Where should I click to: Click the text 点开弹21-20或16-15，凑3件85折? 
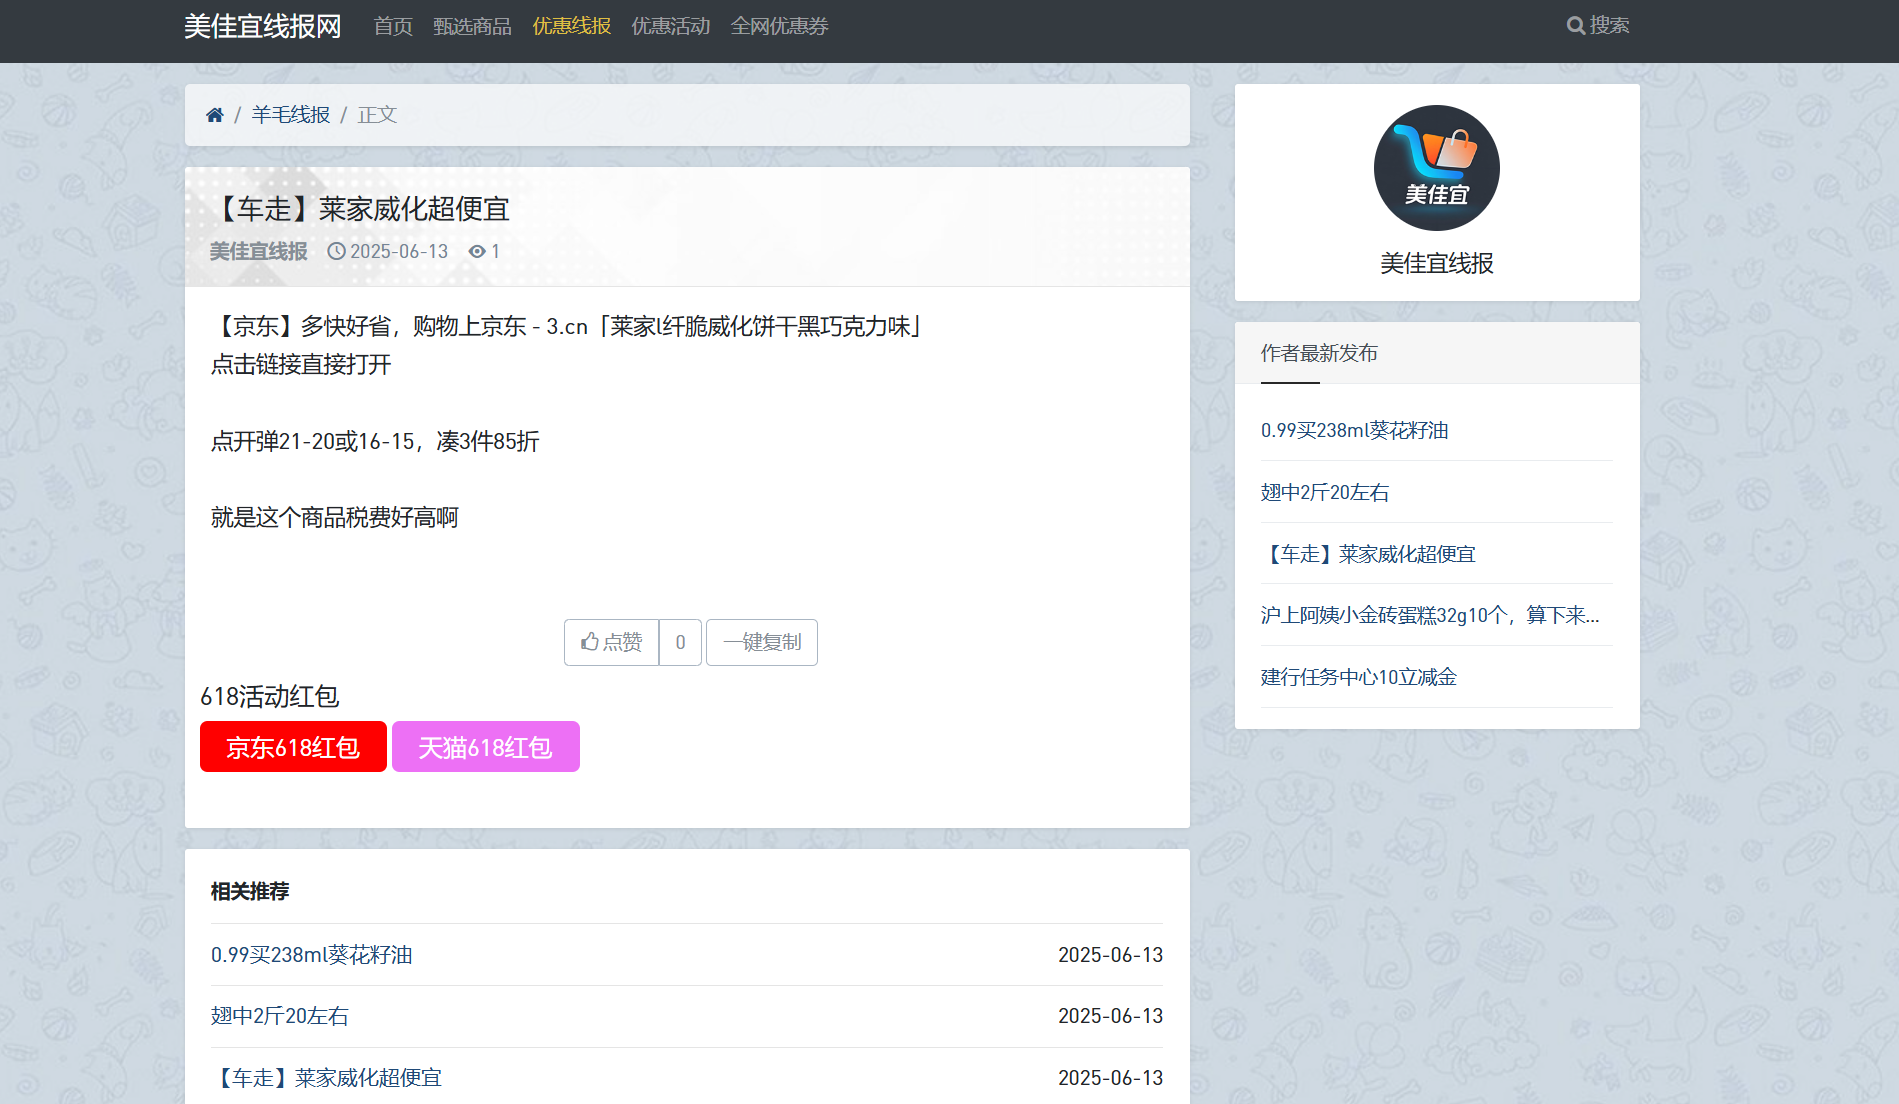pyautogui.click(x=374, y=442)
